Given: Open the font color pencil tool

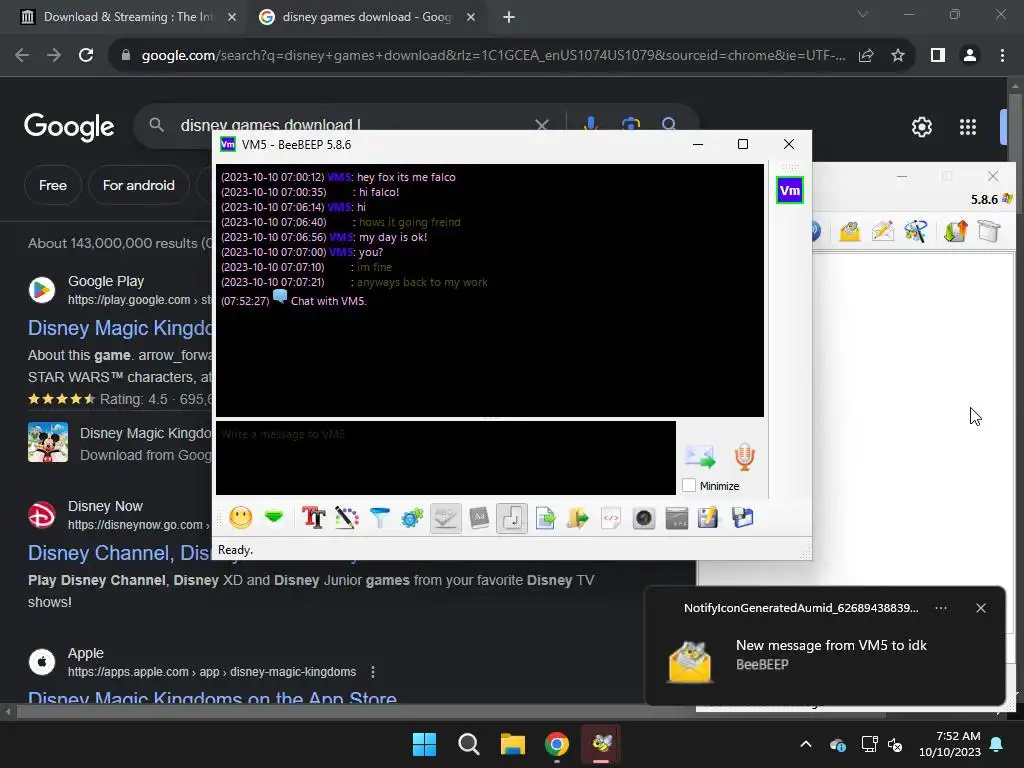Looking at the screenshot, I should click(x=347, y=519).
